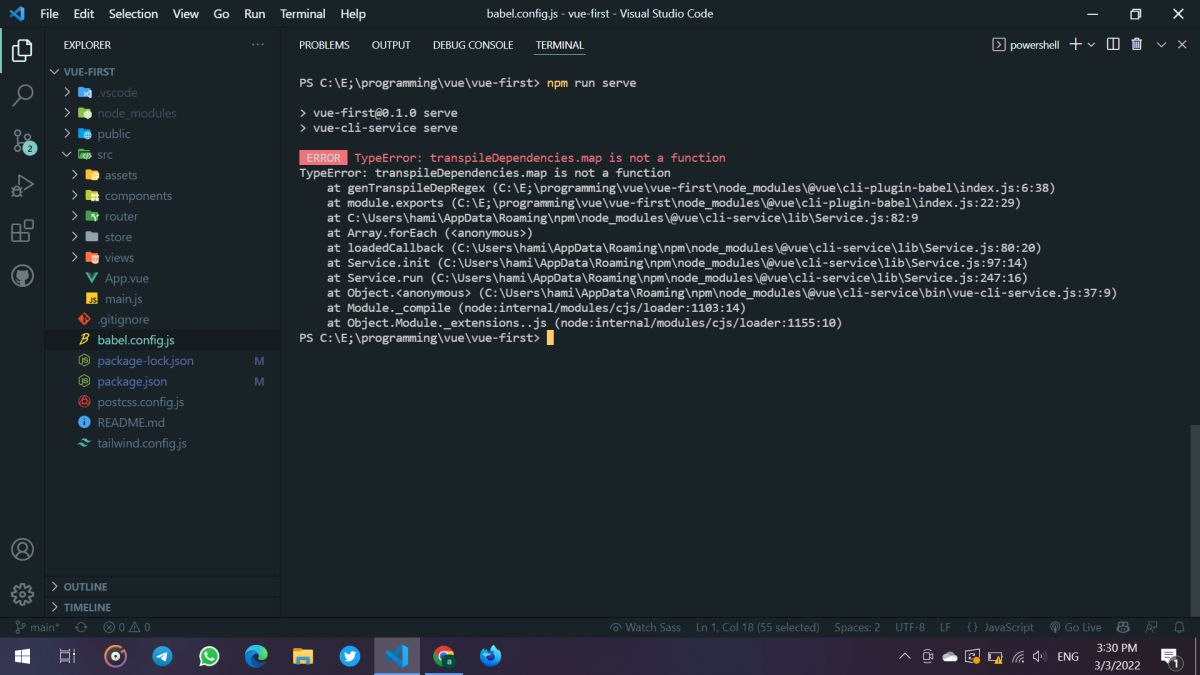Click Explorer more actions ellipsis

pyautogui.click(x=258, y=45)
